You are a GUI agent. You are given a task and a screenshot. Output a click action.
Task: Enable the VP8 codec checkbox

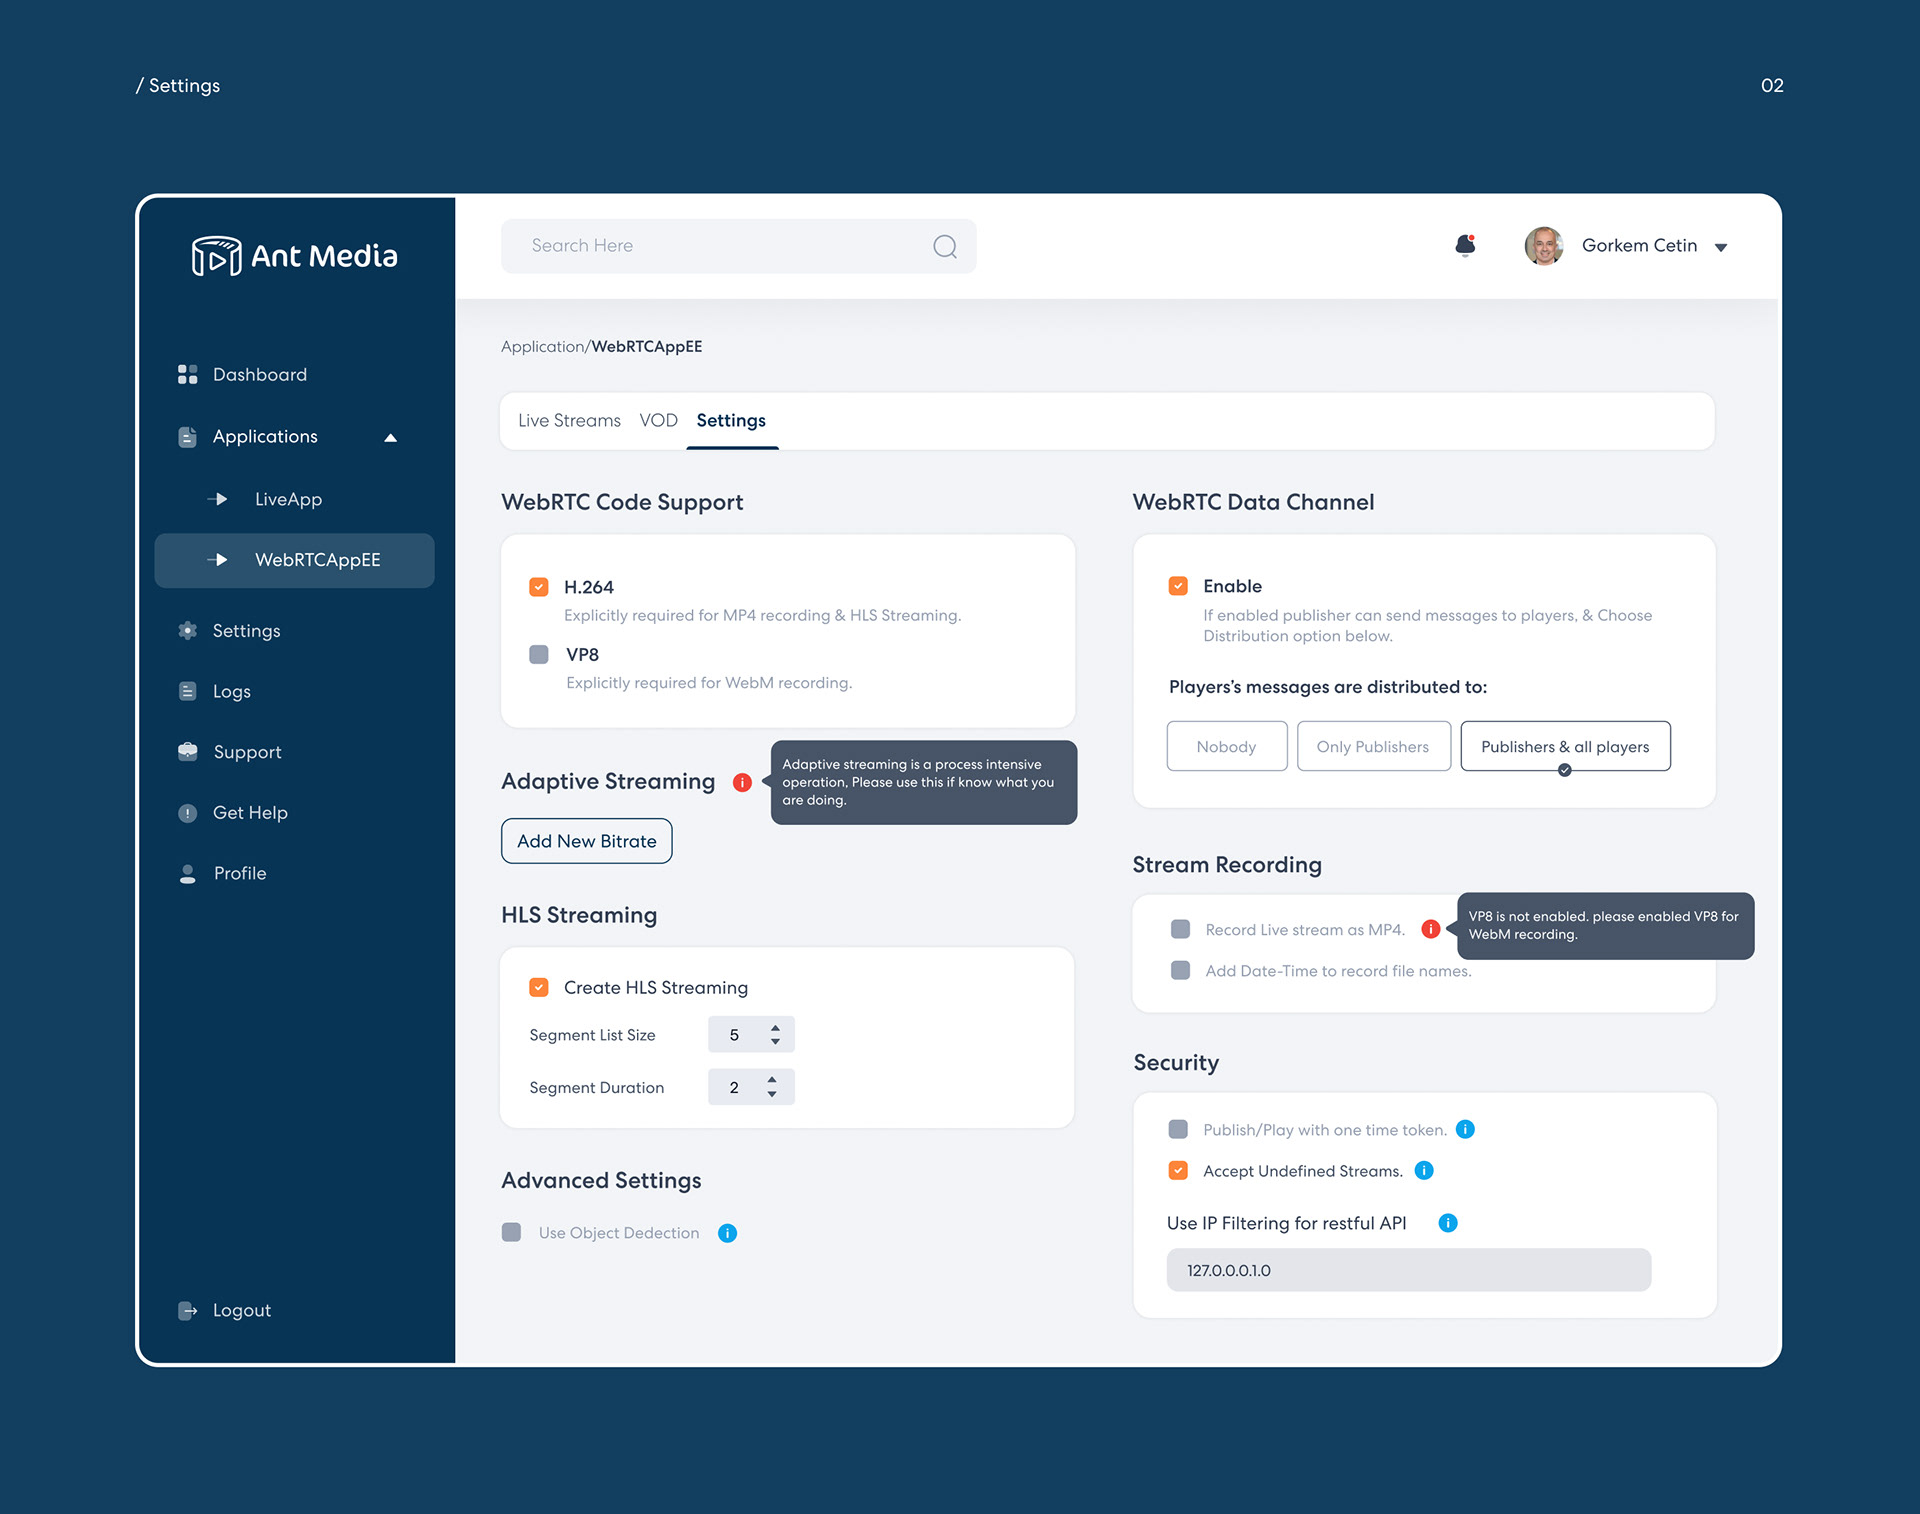(539, 654)
